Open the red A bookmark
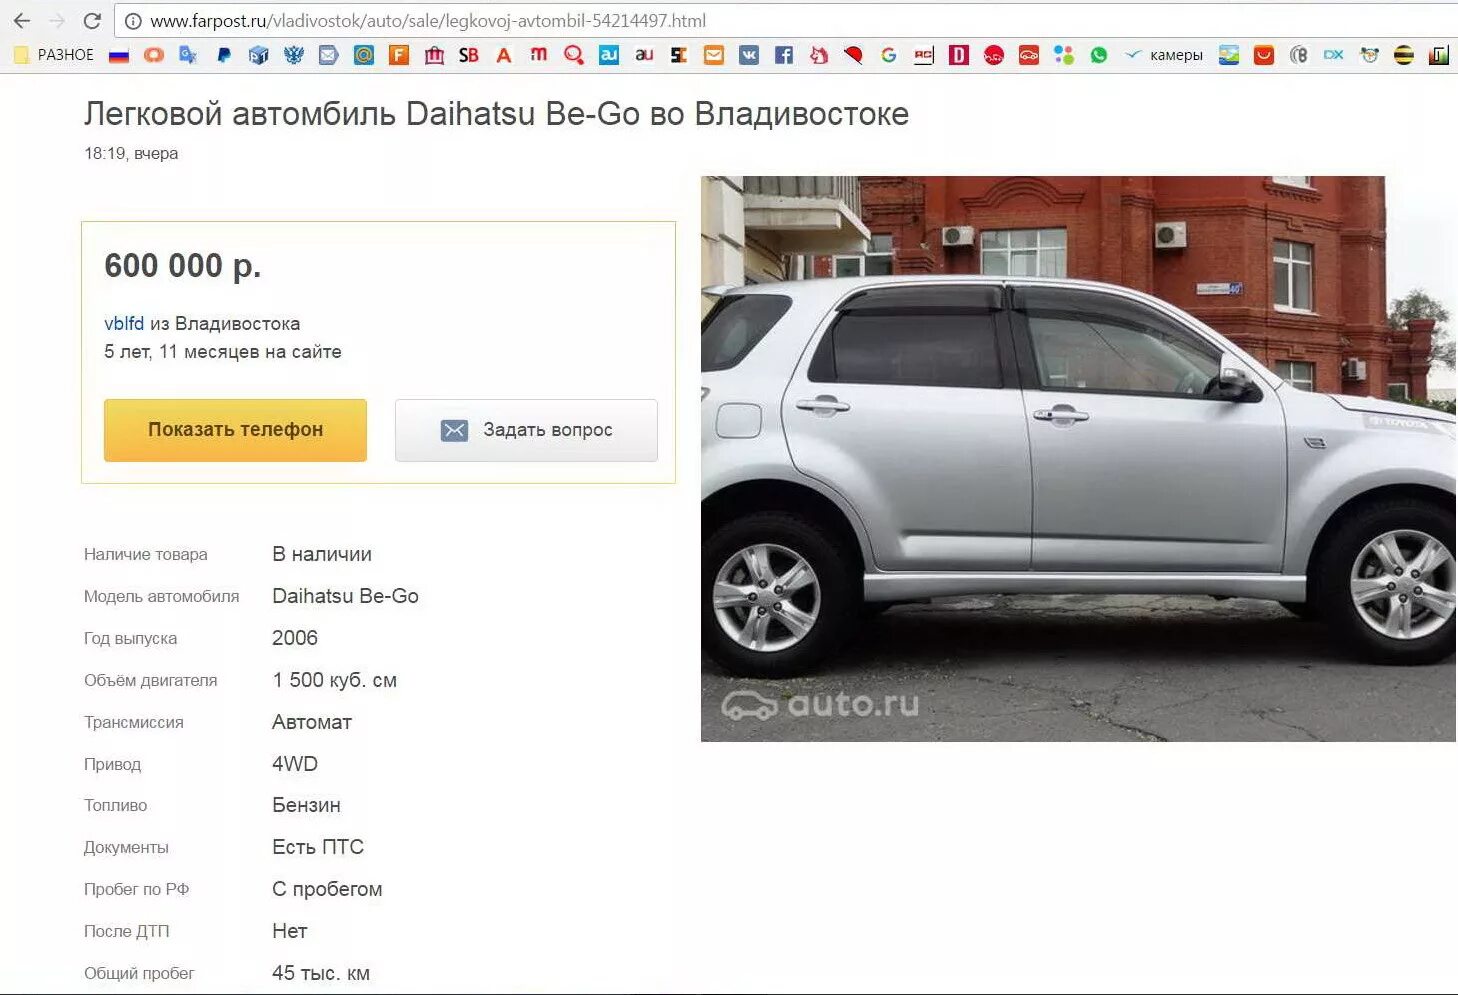 click(504, 55)
